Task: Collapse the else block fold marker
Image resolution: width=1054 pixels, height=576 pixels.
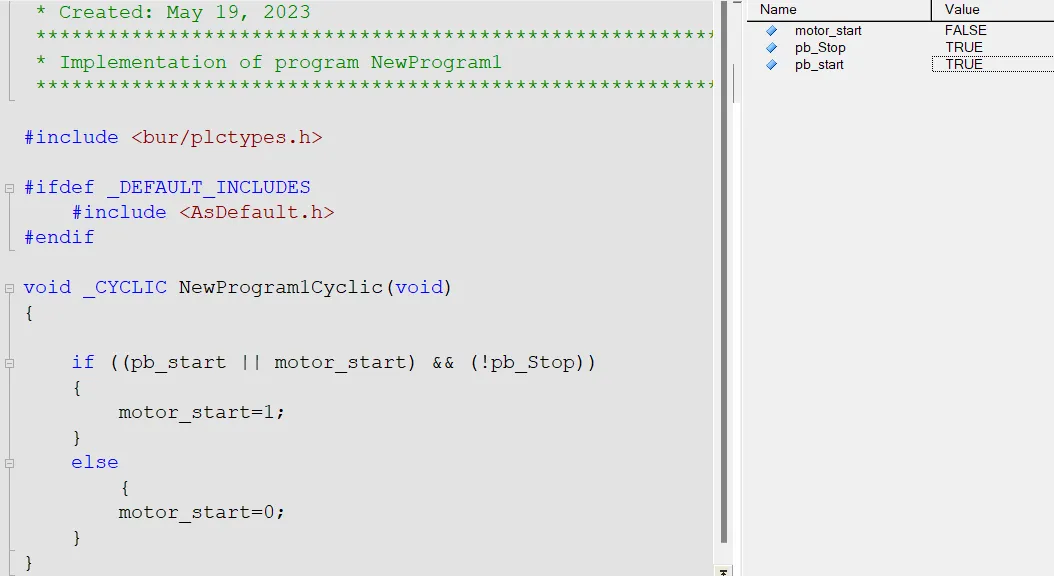Action: tap(9, 463)
